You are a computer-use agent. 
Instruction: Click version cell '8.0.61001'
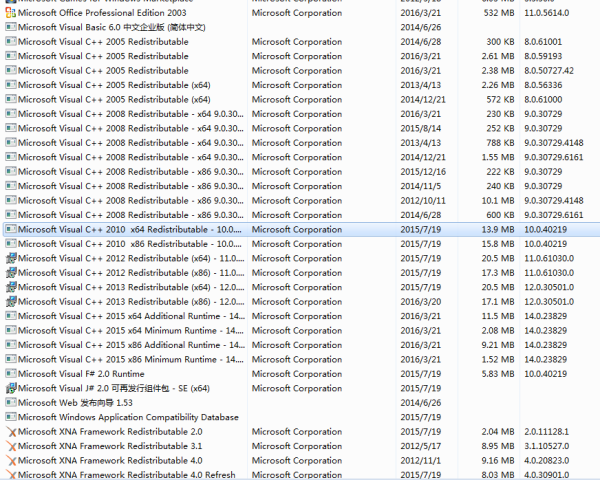[x=543, y=42]
